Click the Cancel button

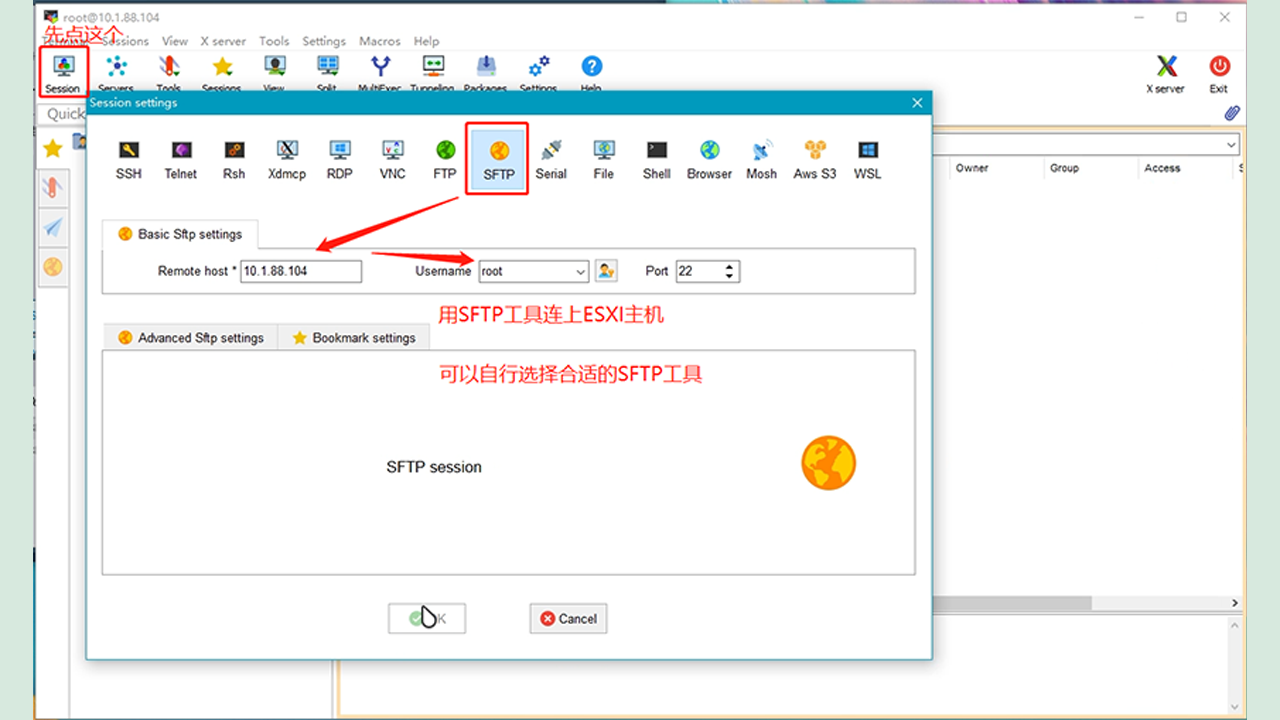point(568,619)
